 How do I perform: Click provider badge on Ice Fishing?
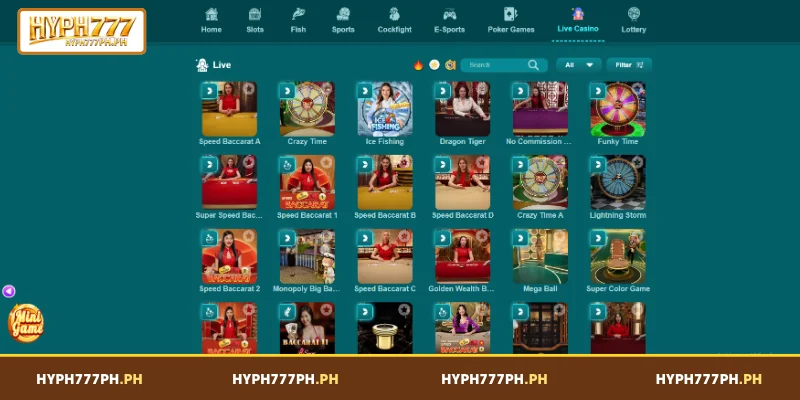[365, 91]
